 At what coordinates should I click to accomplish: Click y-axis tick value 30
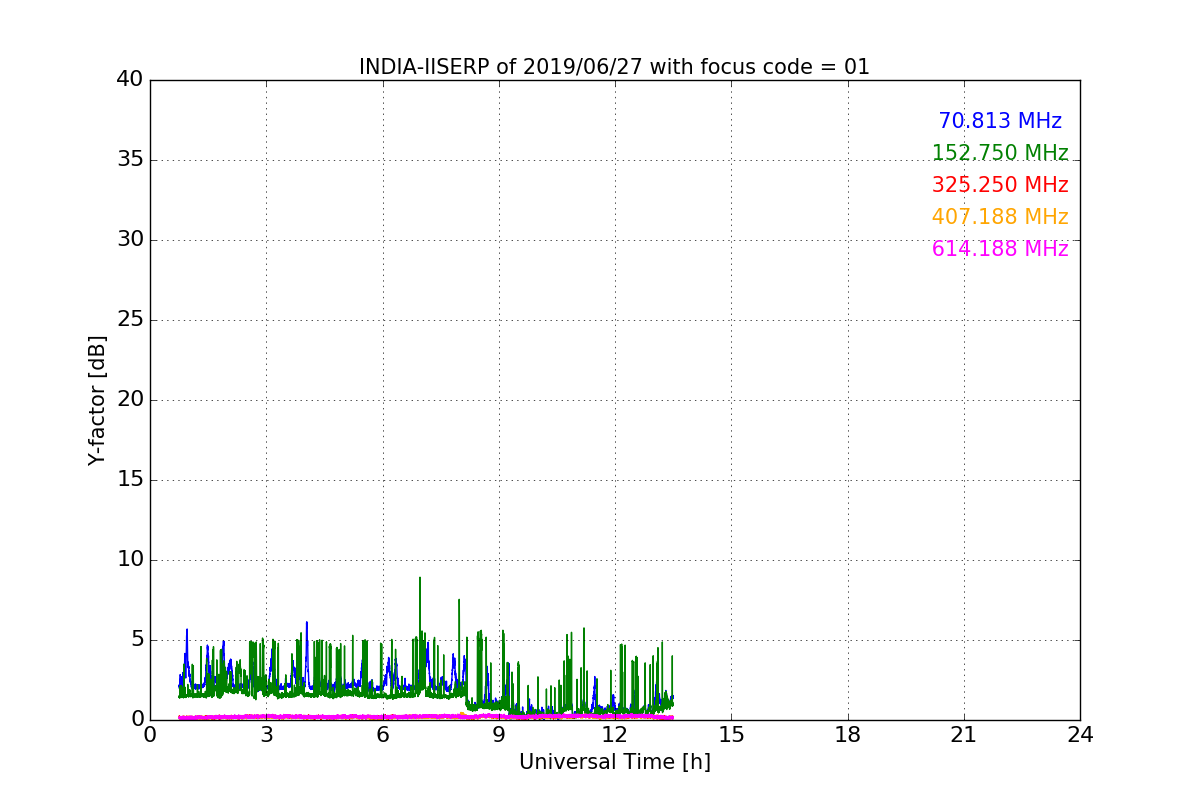[x=130, y=240]
